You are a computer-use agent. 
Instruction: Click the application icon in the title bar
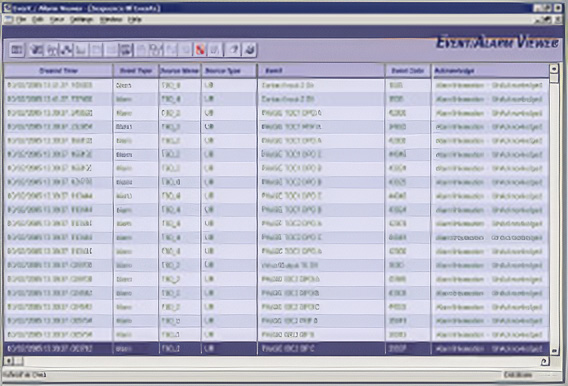point(8,8)
